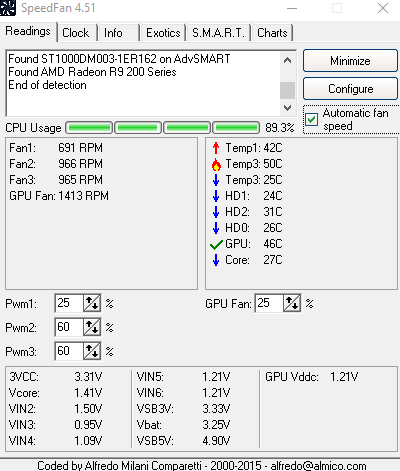
Task: Click the second CPU usage bar
Action: click(x=138, y=128)
